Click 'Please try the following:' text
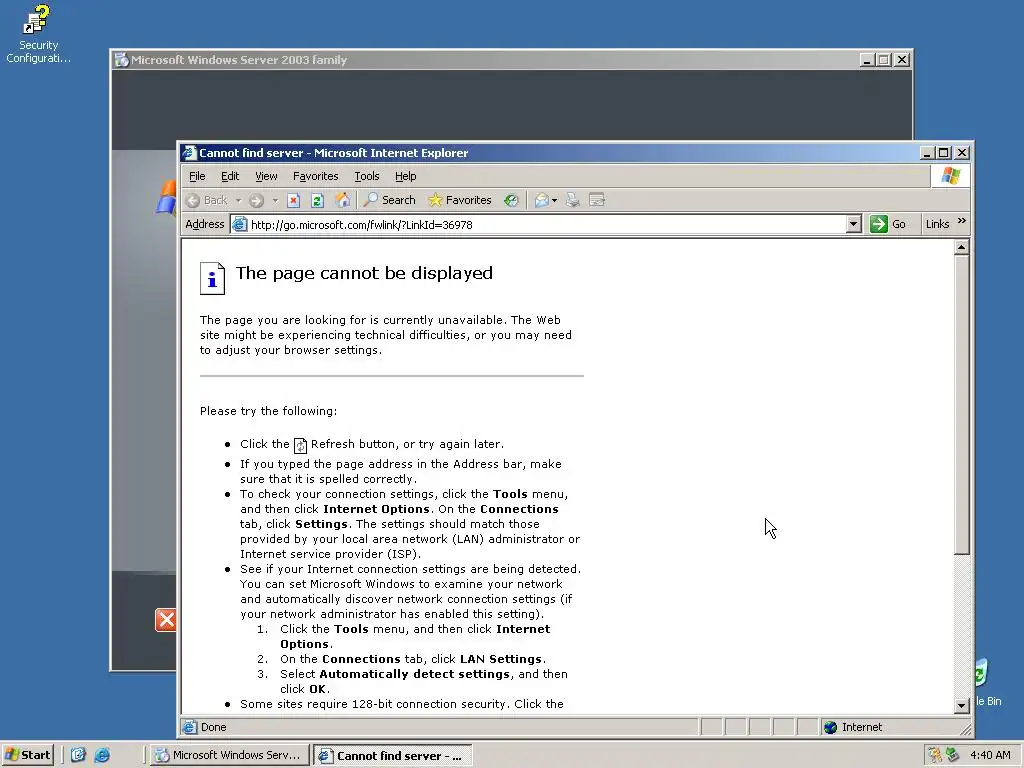Screen dimensions: 1024x768 tap(268, 411)
